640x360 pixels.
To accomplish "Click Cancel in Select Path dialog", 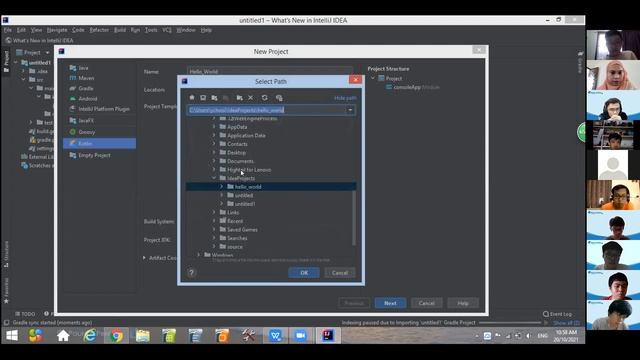I will pos(340,273).
